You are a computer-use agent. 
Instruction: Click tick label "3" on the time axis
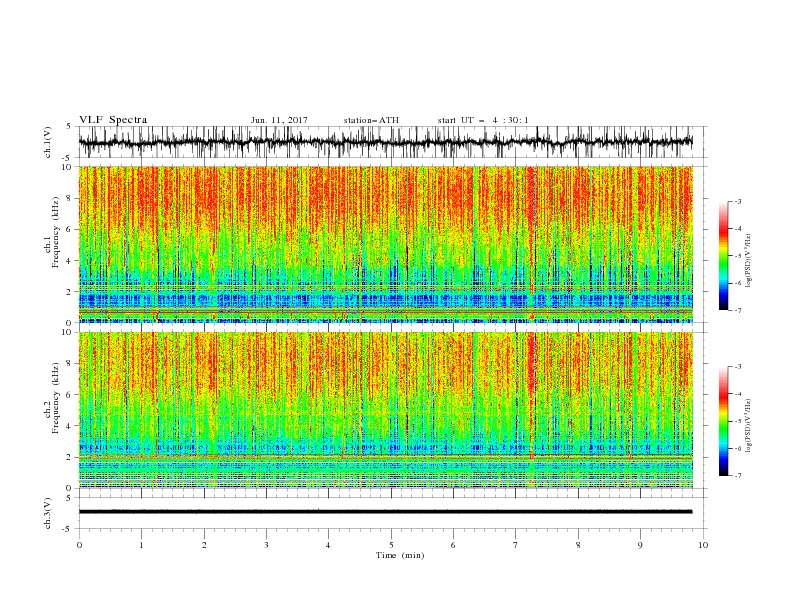266,545
